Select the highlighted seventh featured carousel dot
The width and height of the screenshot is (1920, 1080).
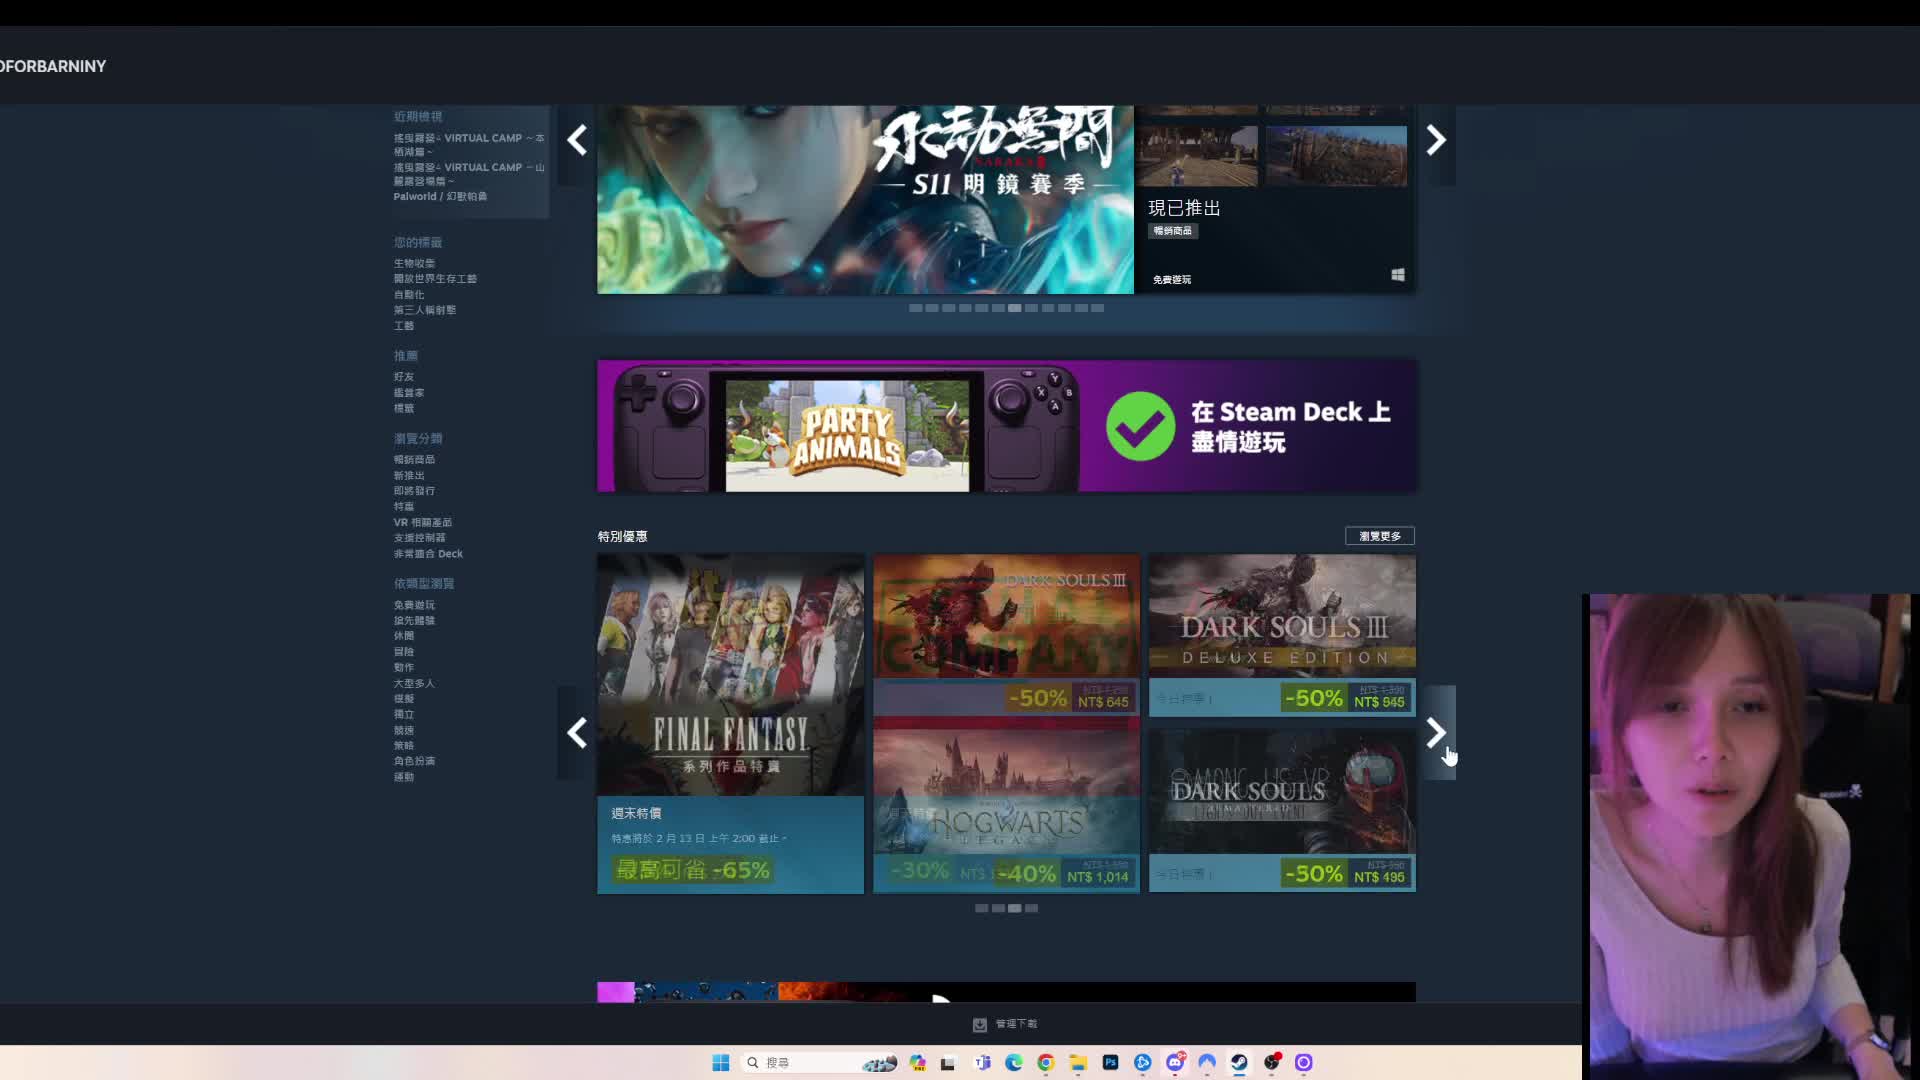(x=1015, y=308)
